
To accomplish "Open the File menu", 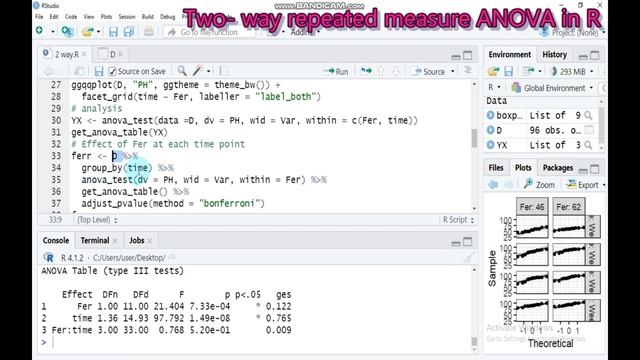I will pyautogui.click(x=39, y=17).
